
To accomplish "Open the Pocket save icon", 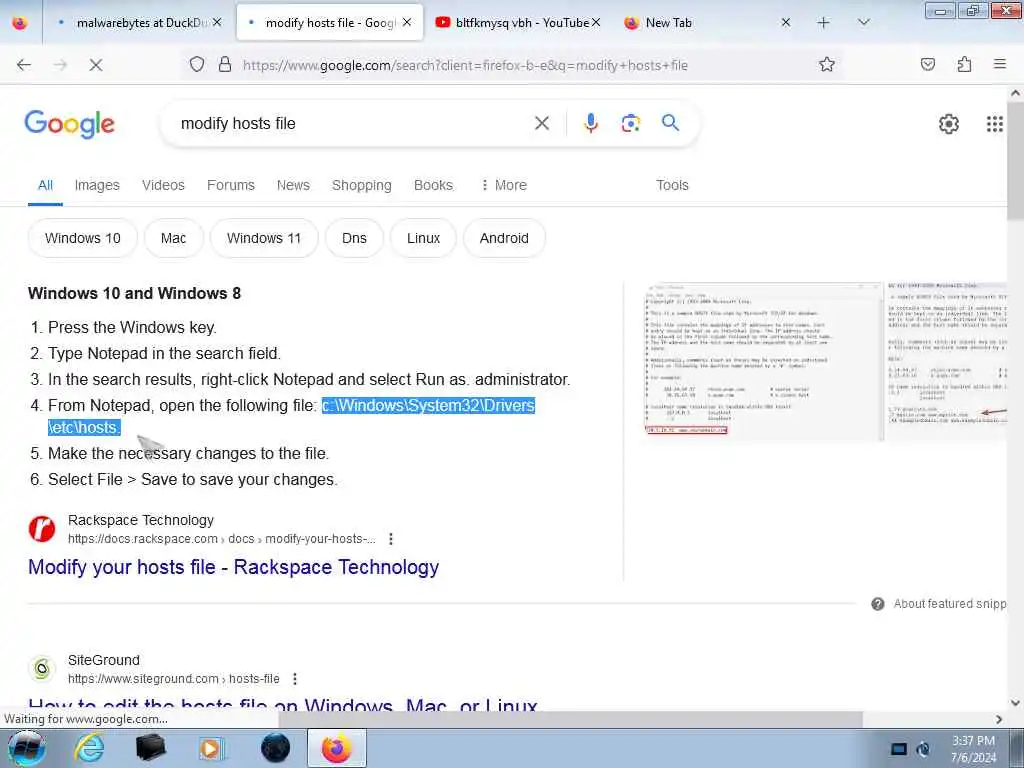I will (927, 65).
